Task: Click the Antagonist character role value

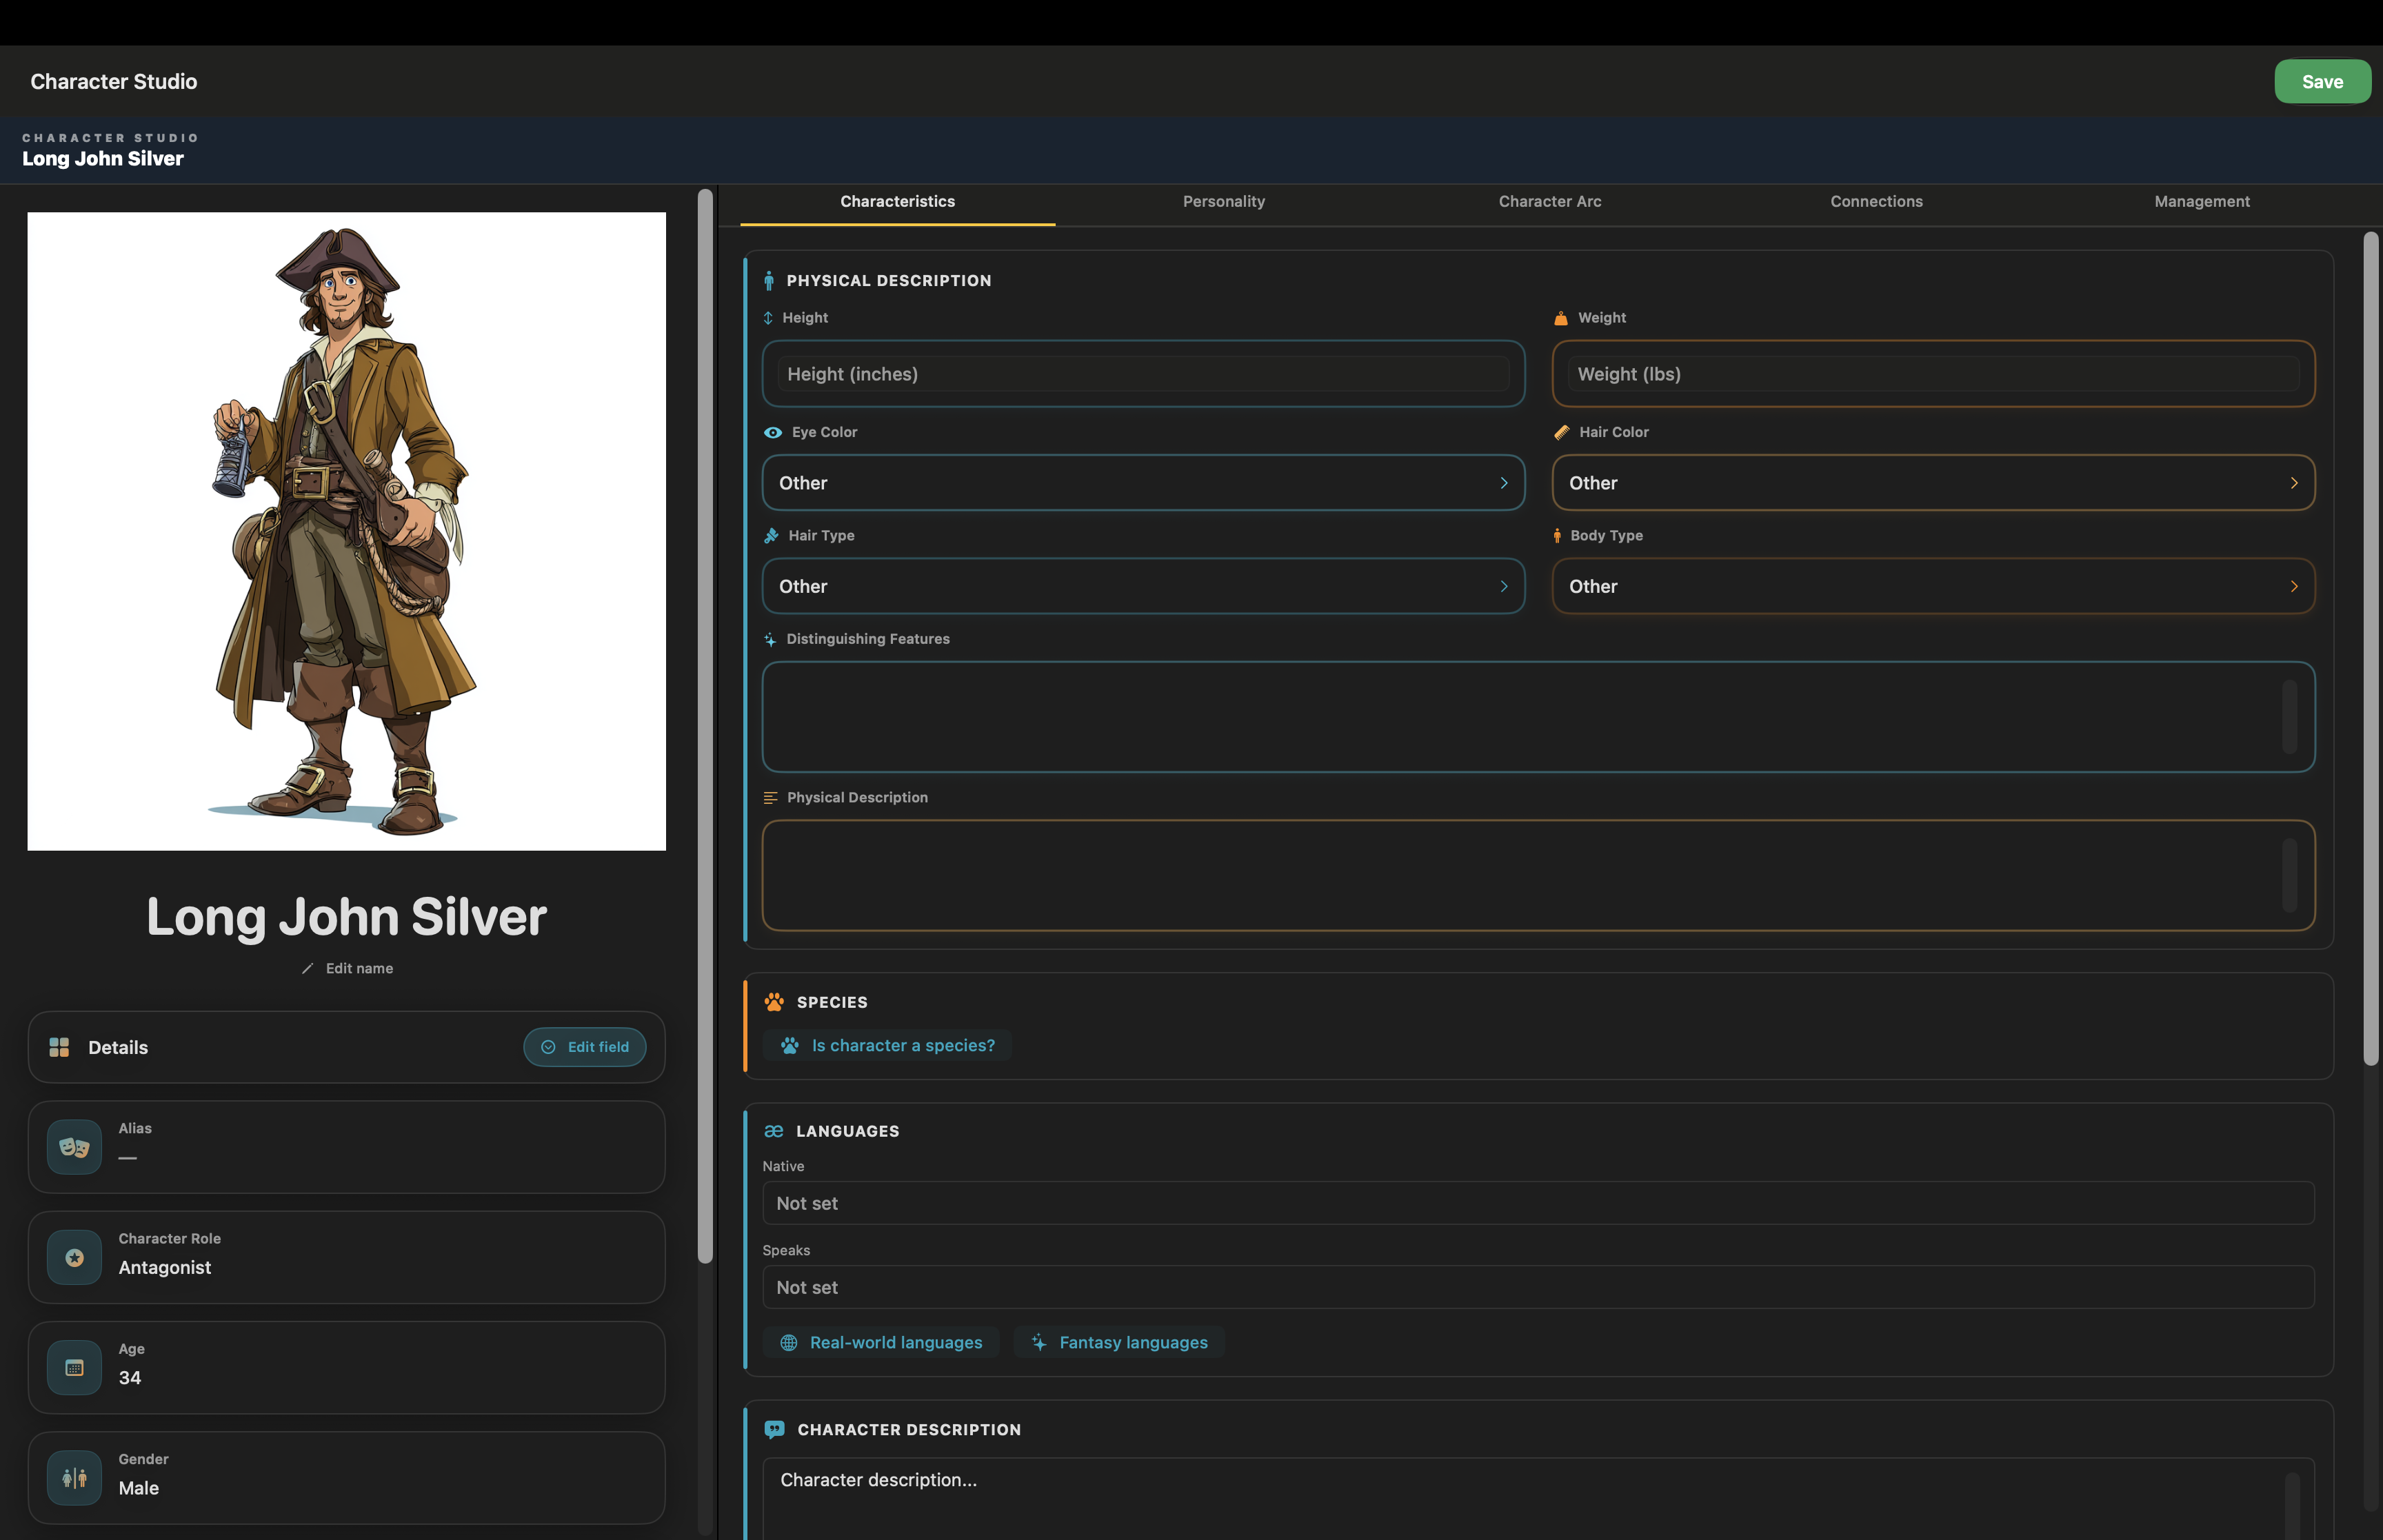Action: click(x=165, y=1268)
